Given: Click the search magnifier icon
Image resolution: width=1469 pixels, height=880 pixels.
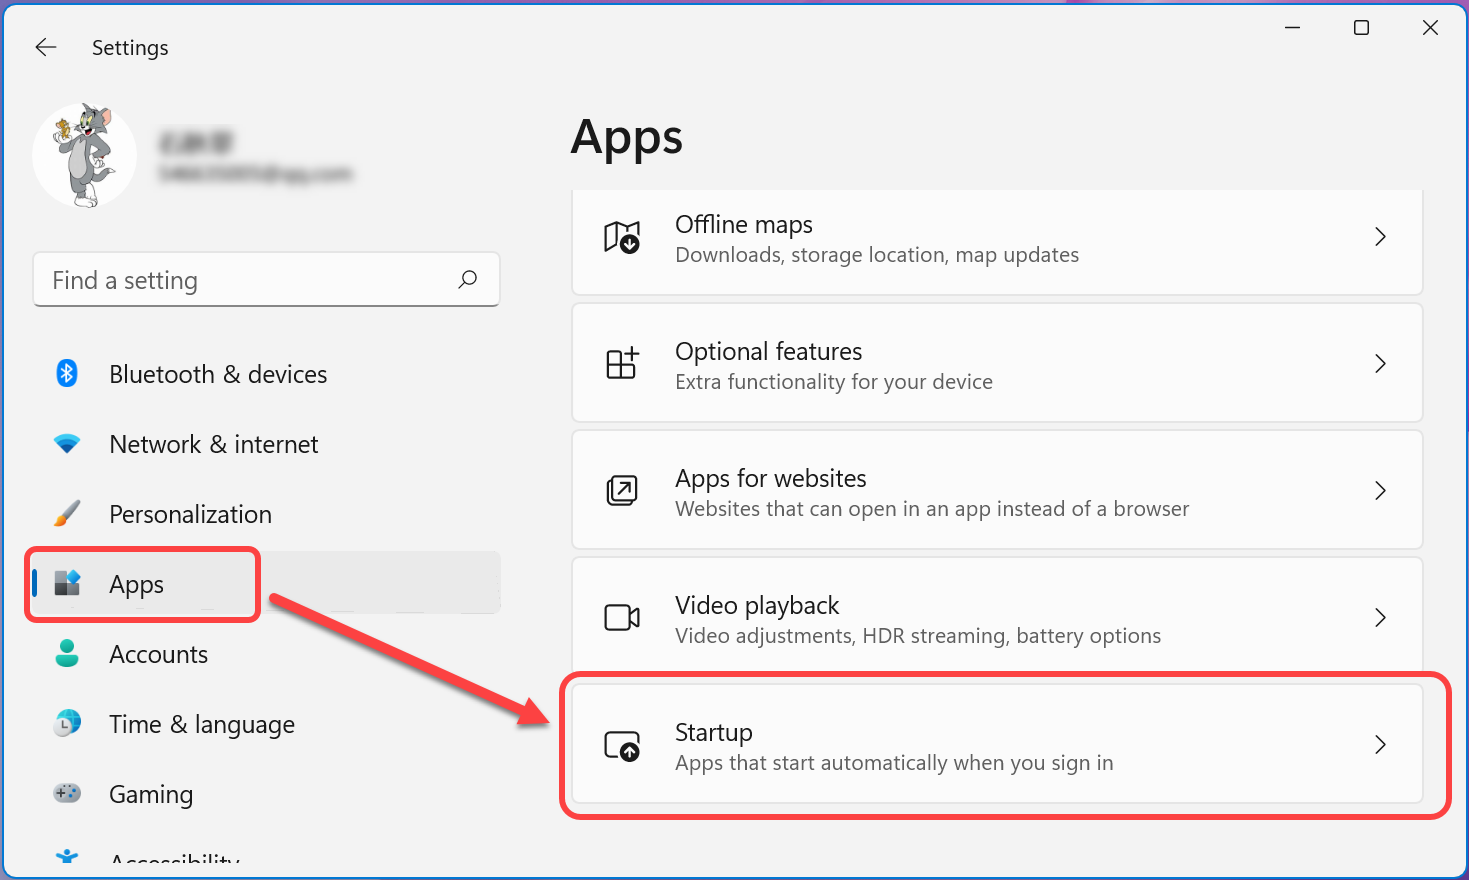Looking at the screenshot, I should 467,280.
